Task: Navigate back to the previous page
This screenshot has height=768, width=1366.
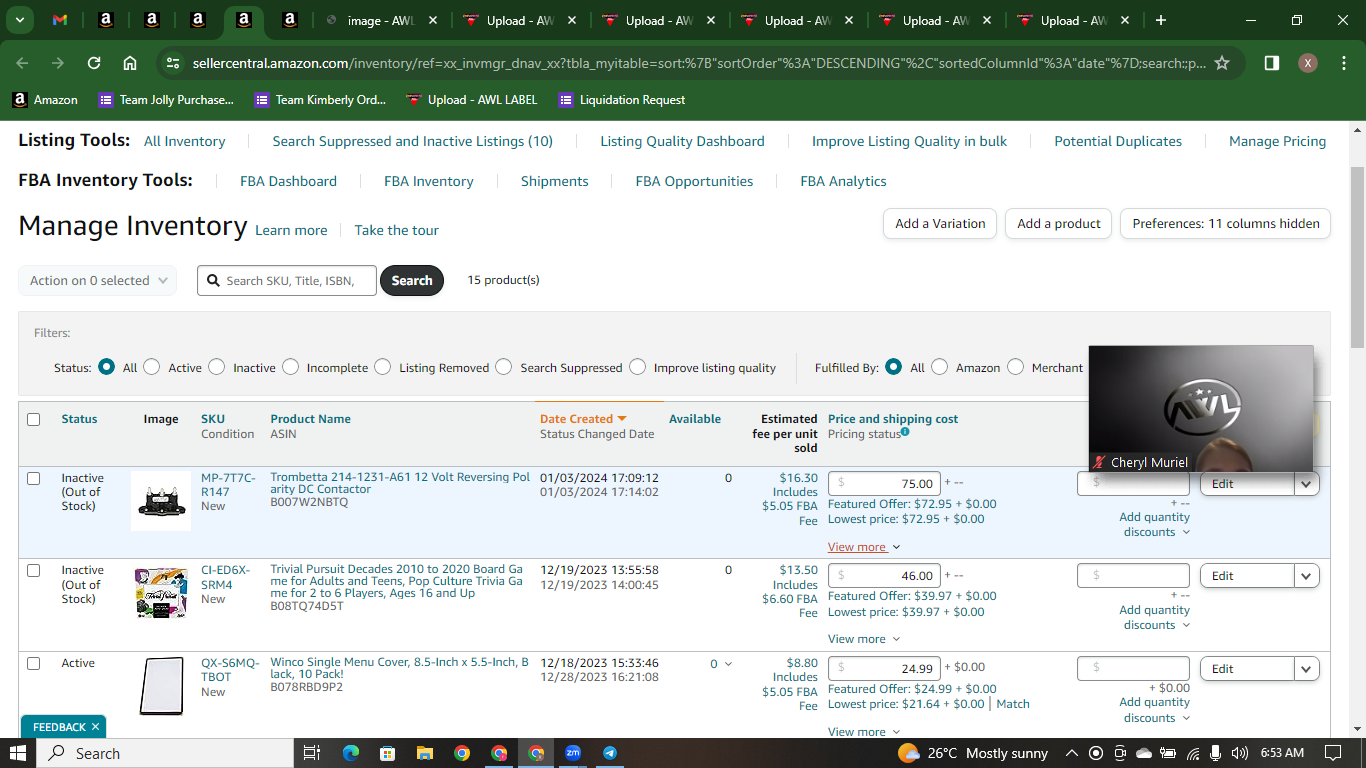Action: point(22,63)
